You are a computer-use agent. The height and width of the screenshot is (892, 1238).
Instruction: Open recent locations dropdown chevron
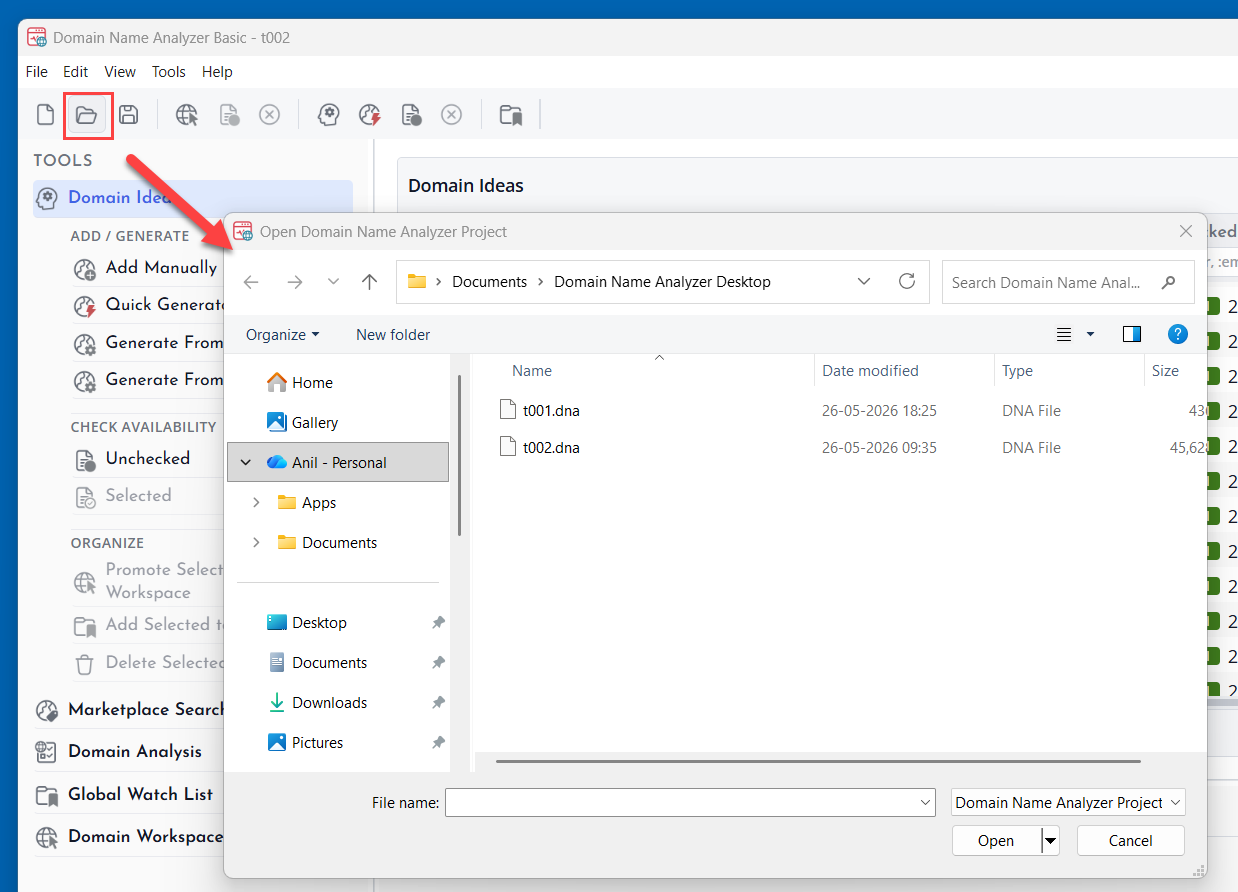334,282
